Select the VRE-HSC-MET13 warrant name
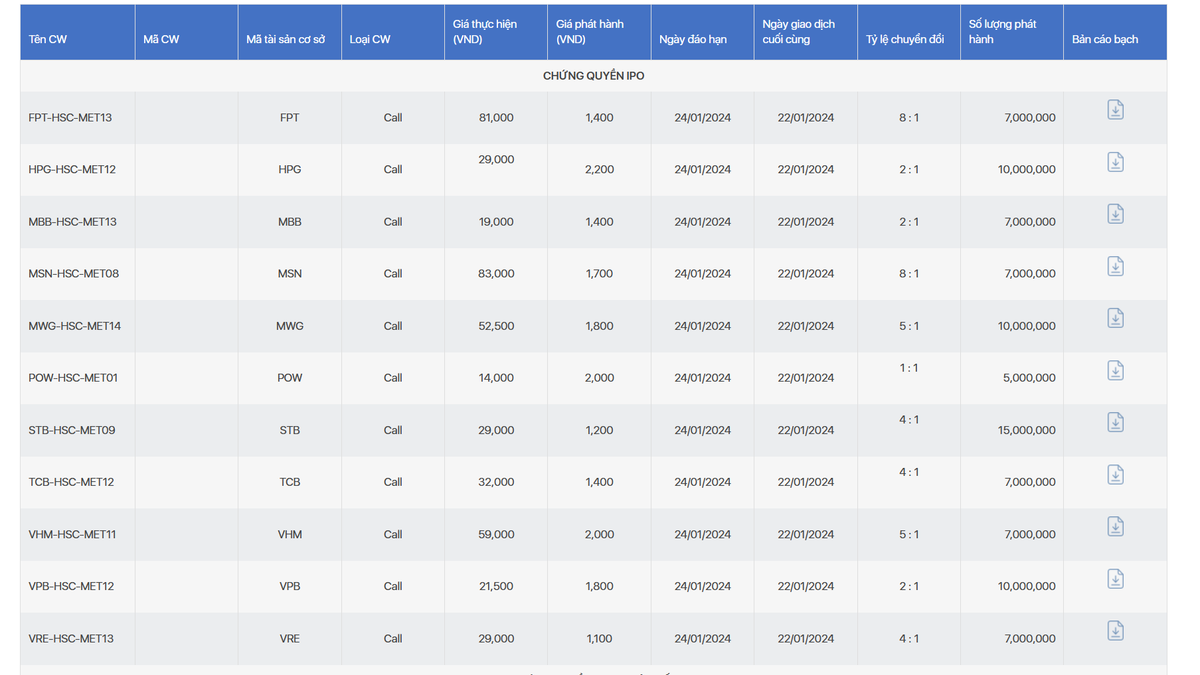 tap(71, 639)
